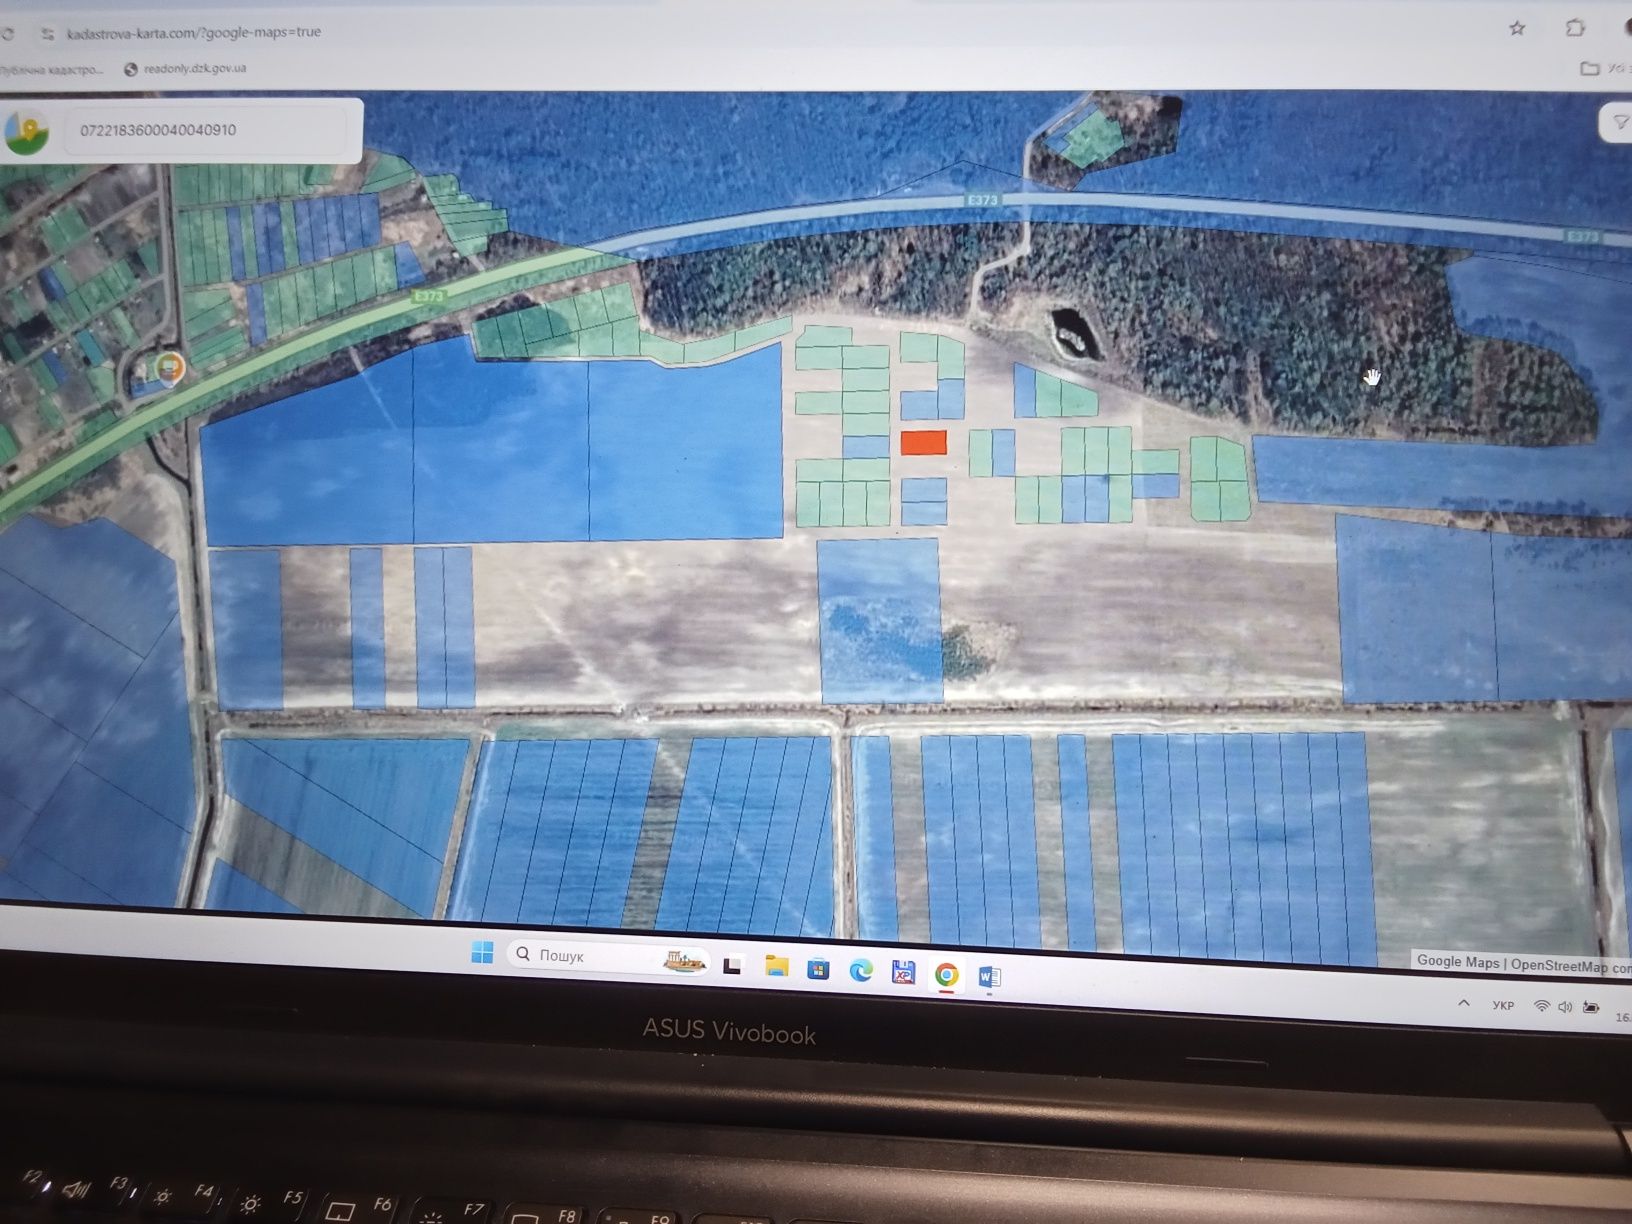Check the battery tray icon
Image resolution: width=1632 pixels, height=1224 pixels.
tap(1590, 1008)
